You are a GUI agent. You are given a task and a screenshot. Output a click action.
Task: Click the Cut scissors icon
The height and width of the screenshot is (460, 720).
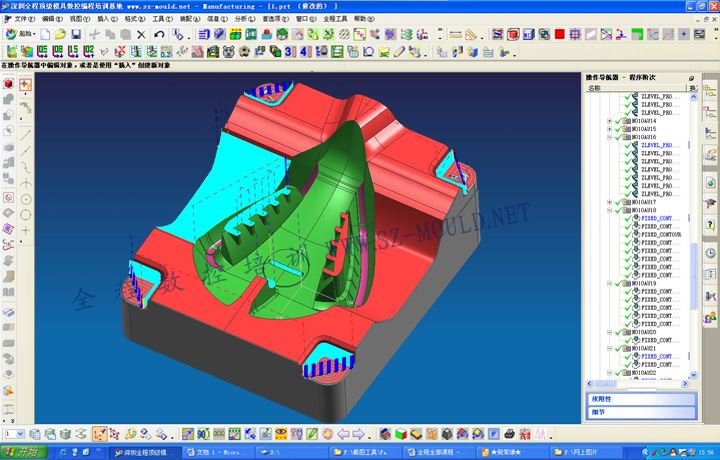94,34
